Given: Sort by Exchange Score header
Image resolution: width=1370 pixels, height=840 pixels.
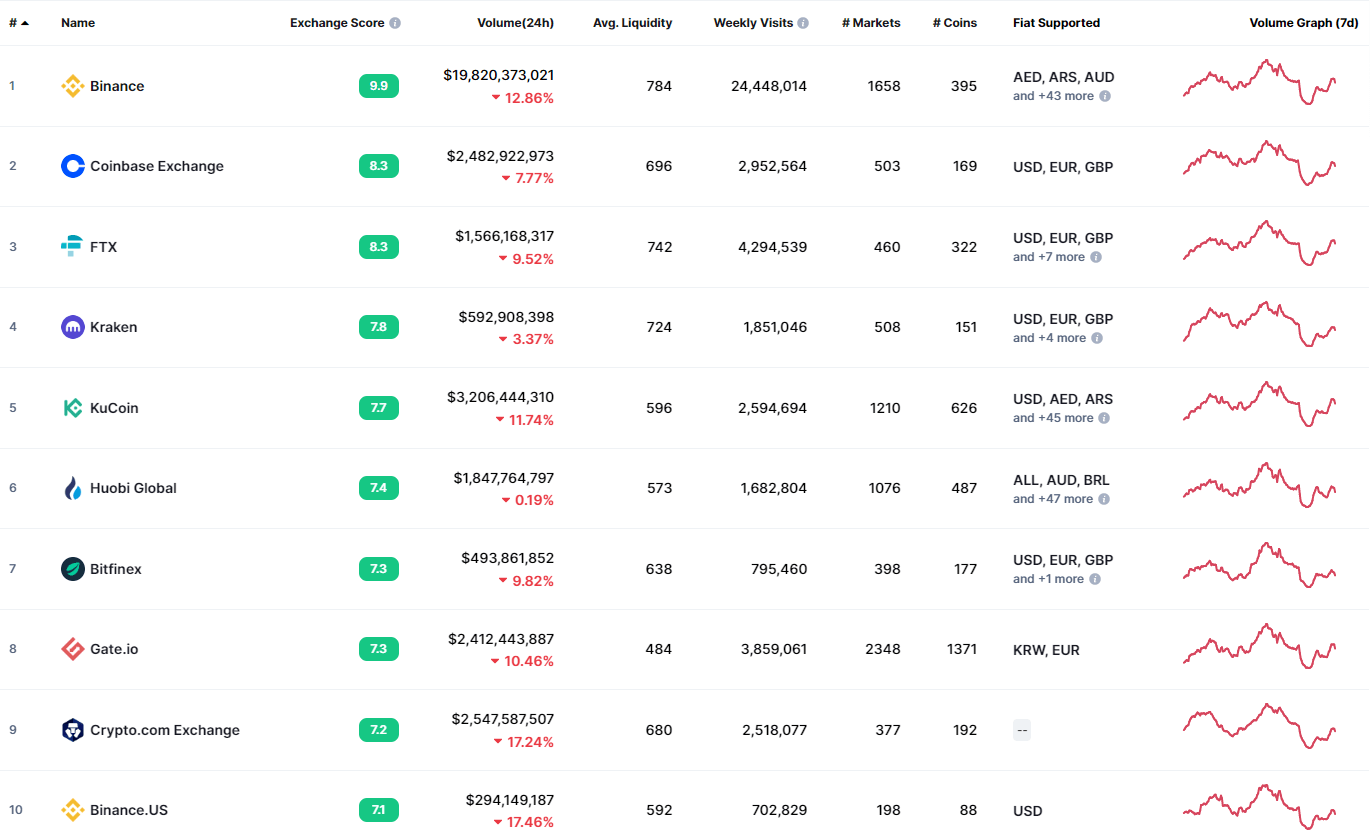Looking at the screenshot, I should click(337, 23).
